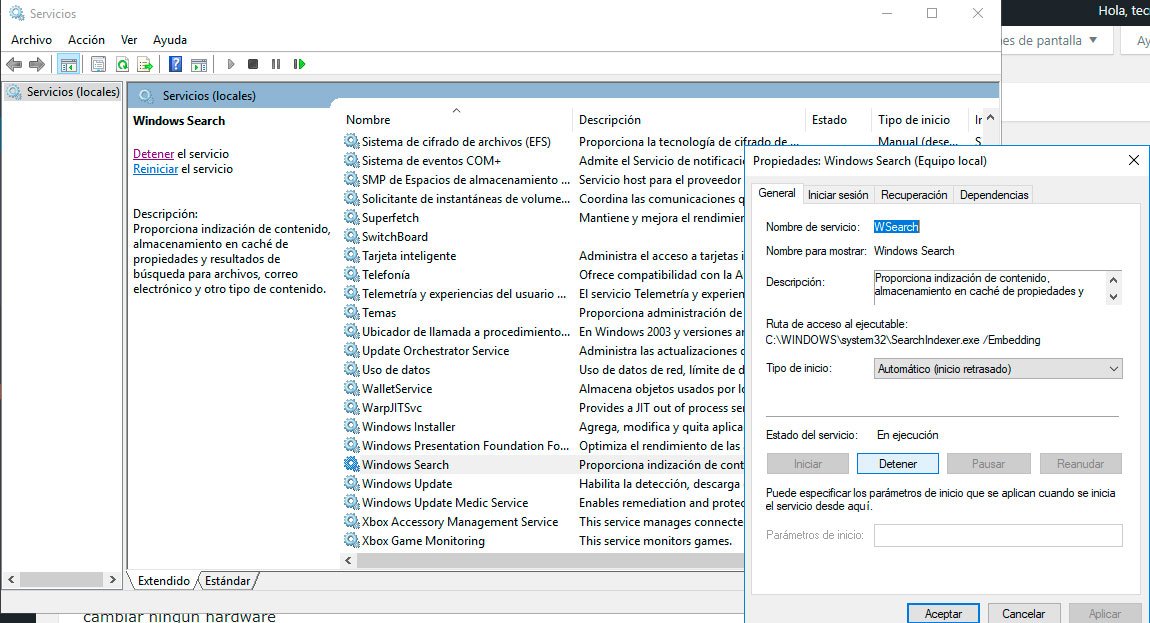The image size is (1150, 623).
Task: Open the Acción menu
Action: 87,40
